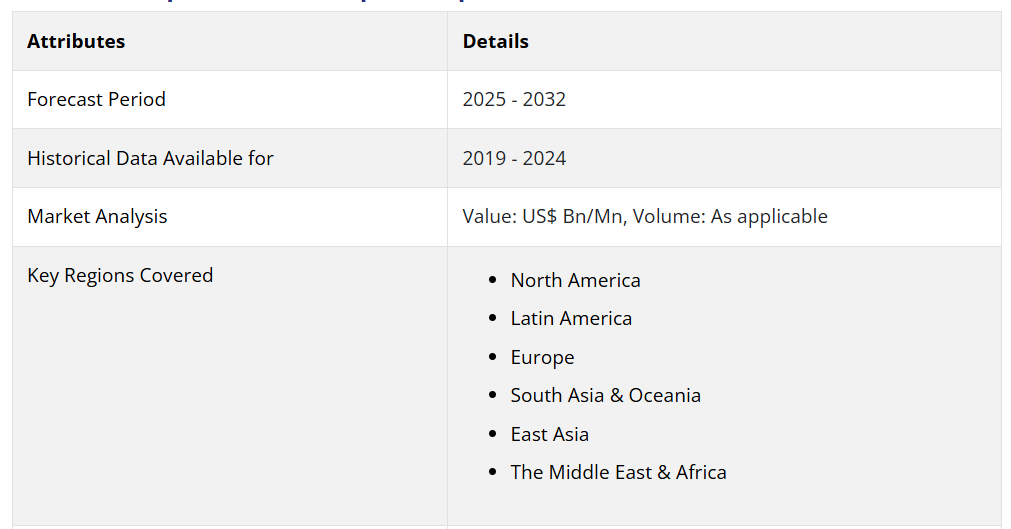Select Europe in the regions list

[x=542, y=357]
